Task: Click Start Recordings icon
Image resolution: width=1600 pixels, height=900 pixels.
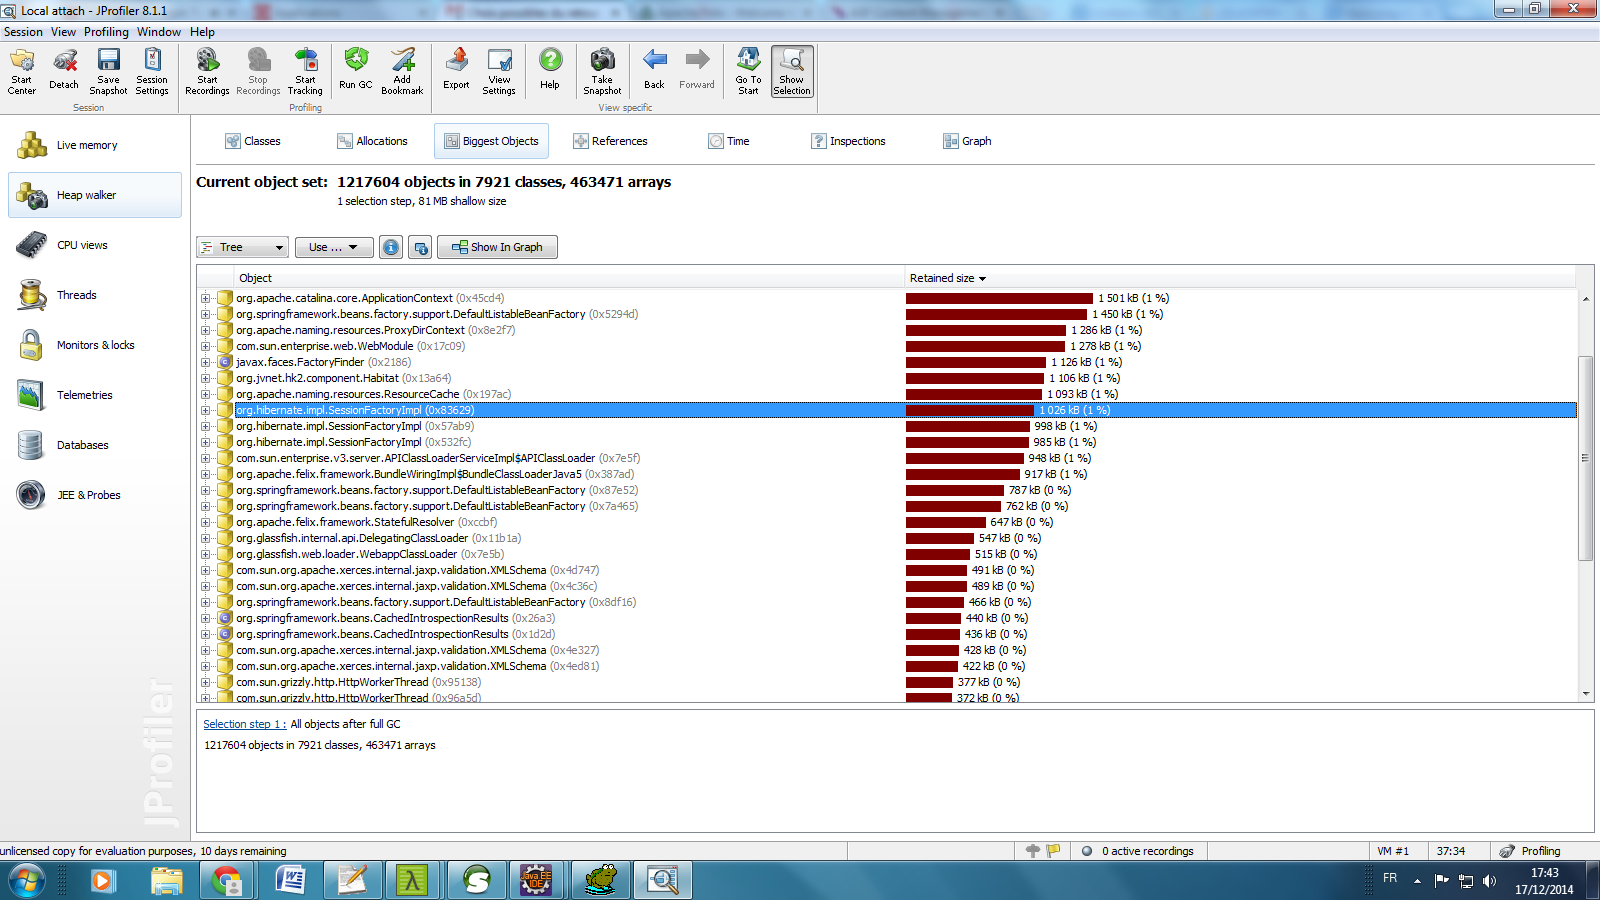Action: tap(207, 71)
